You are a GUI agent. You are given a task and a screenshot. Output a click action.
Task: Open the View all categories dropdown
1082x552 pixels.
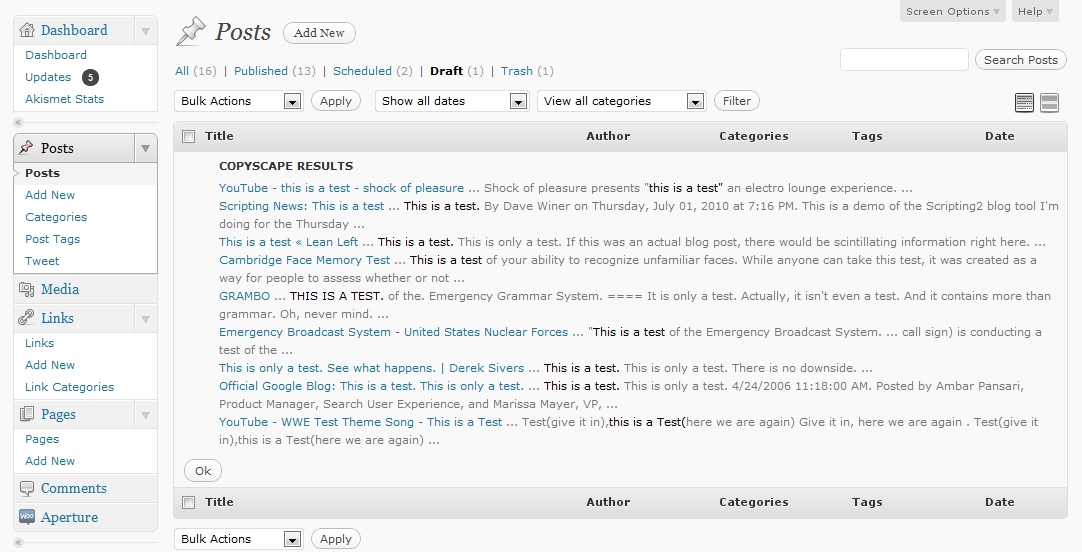pos(621,101)
